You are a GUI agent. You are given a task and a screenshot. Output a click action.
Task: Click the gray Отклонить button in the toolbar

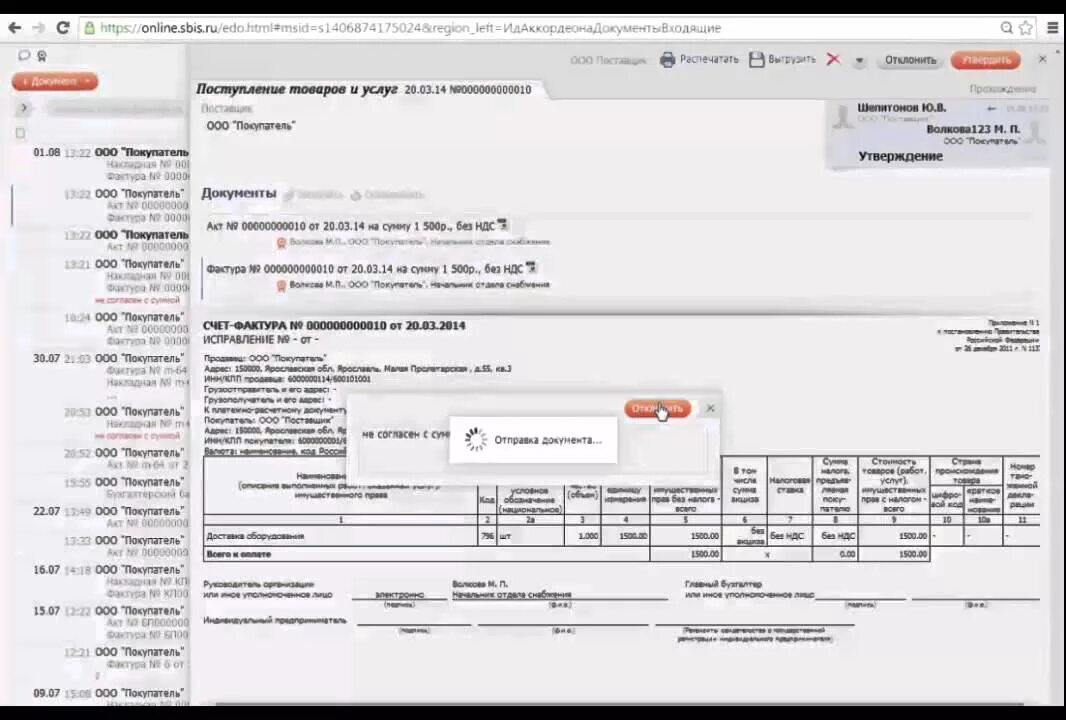pos(910,60)
